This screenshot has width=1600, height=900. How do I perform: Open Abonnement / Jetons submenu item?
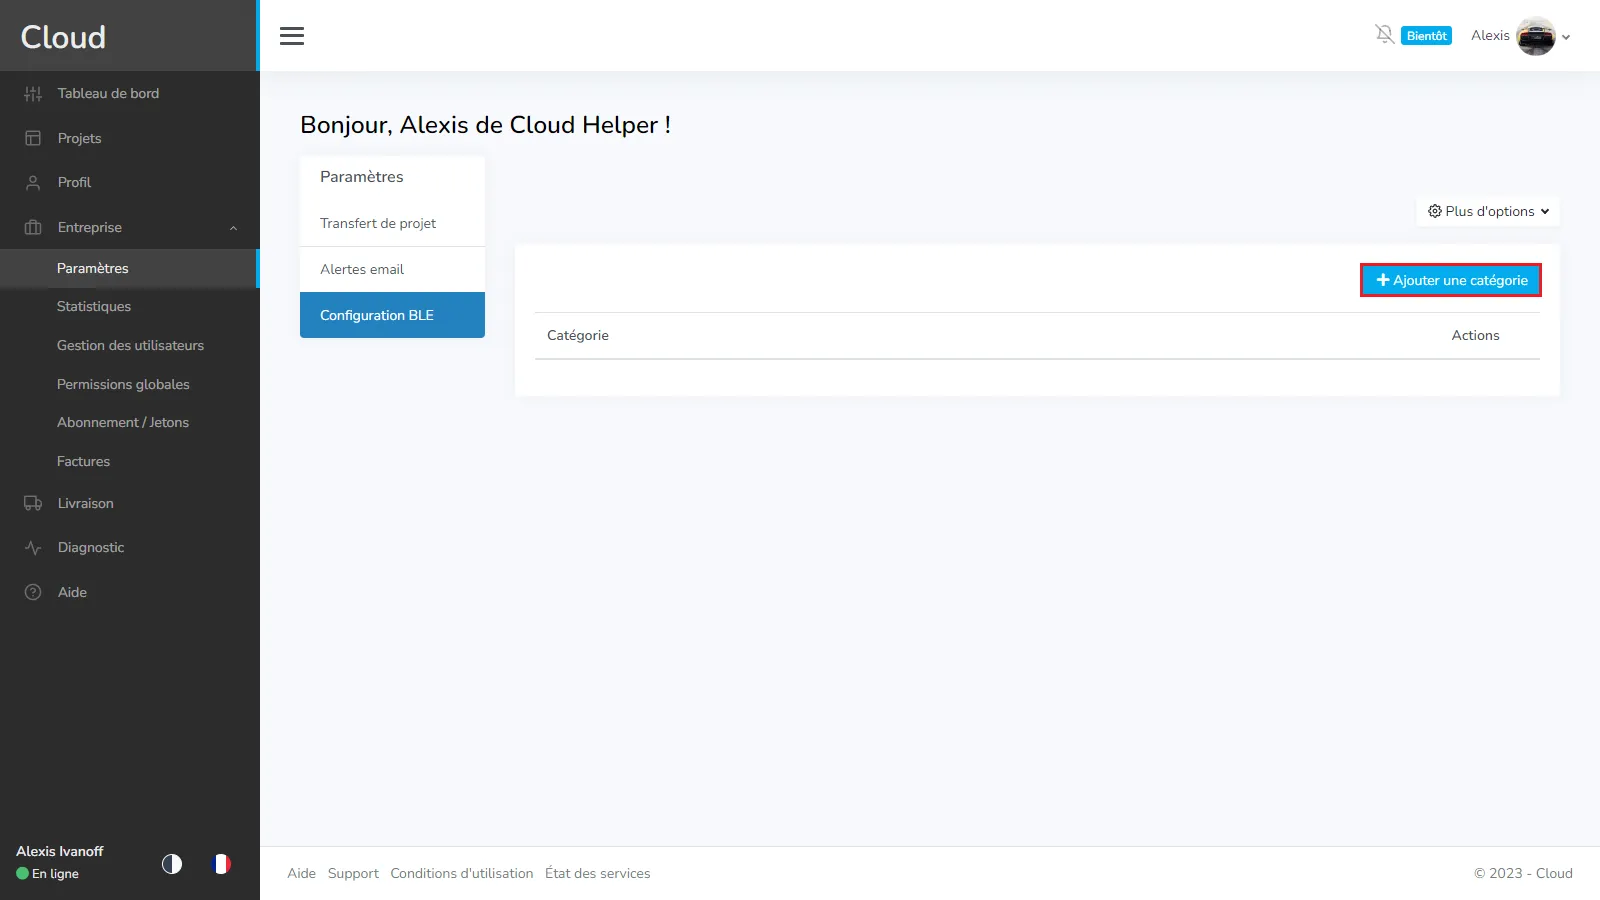[123, 422]
